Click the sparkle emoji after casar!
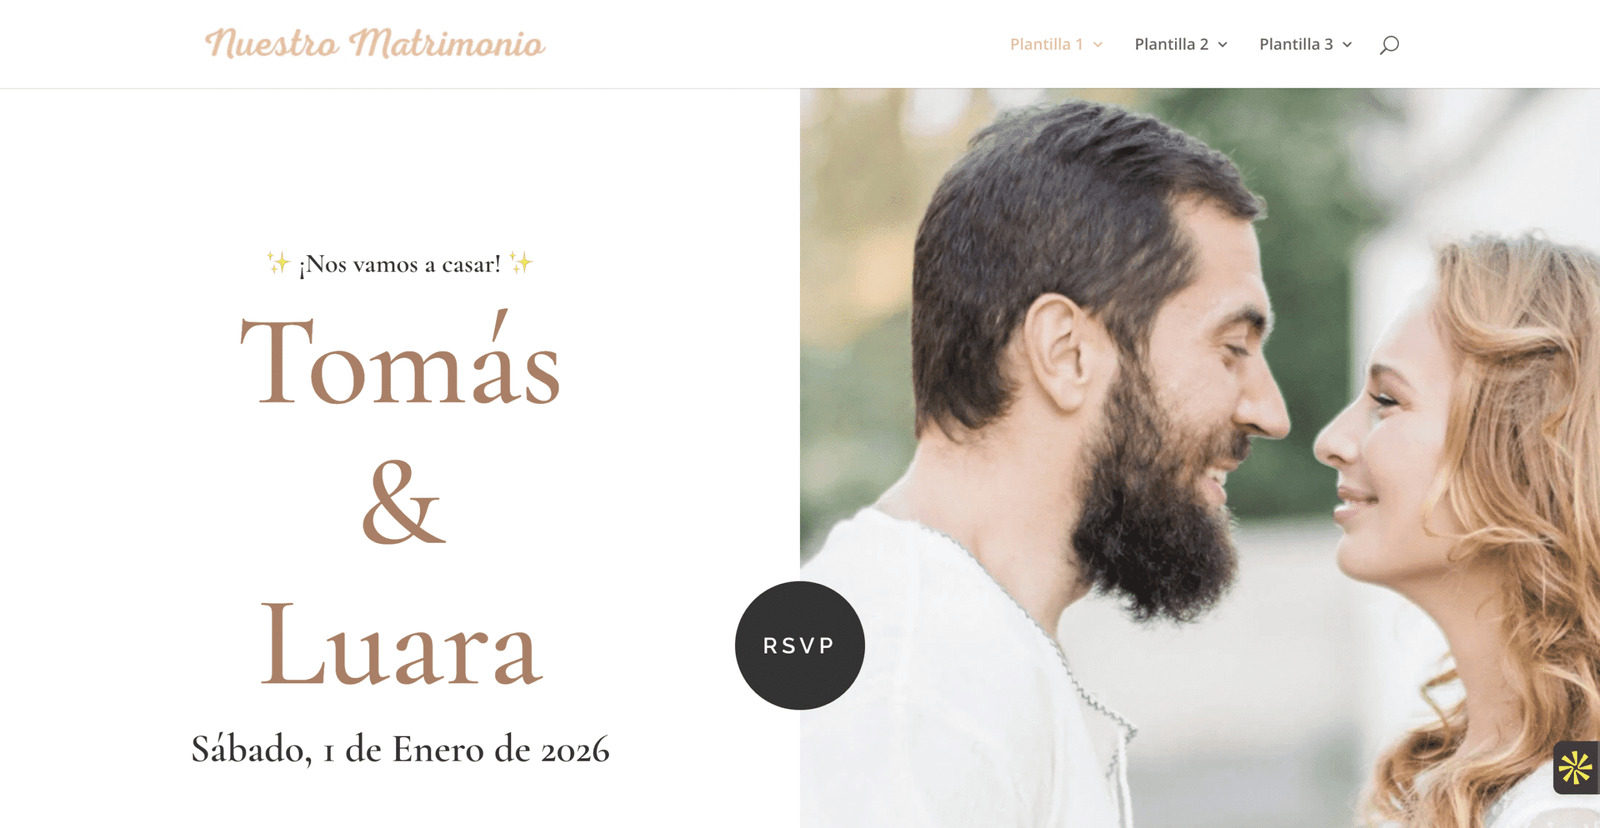The image size is (1600, 828). (520, 263)
